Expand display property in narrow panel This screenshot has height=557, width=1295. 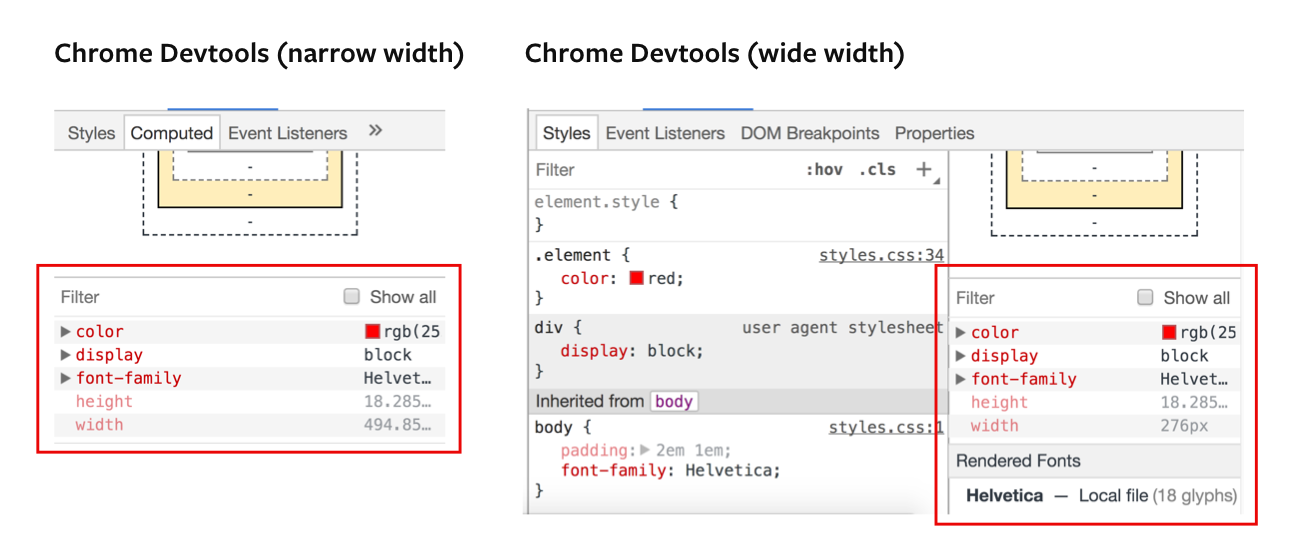coord(66,355)
